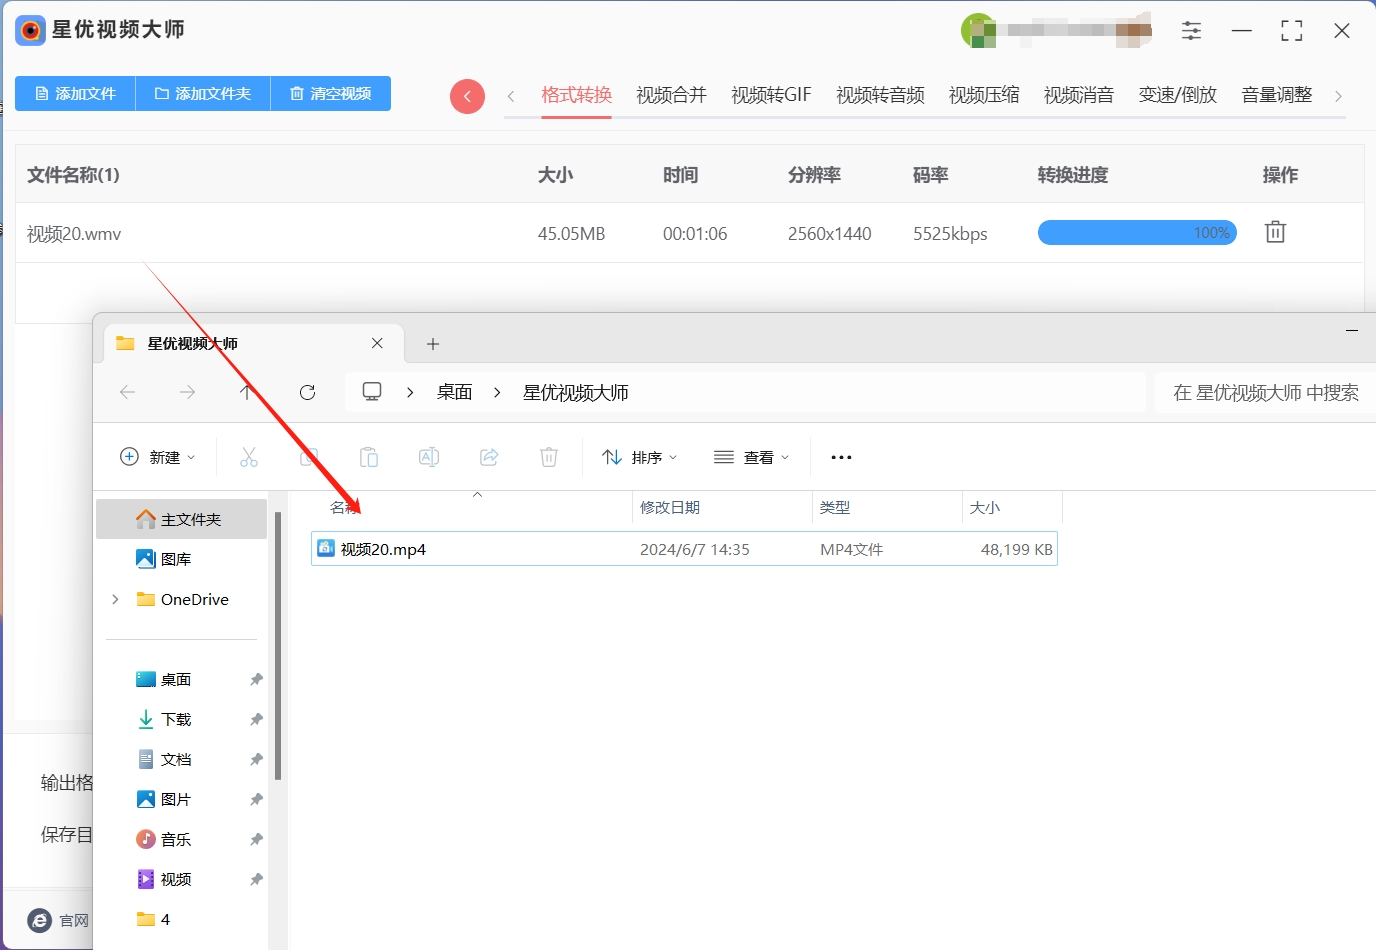The width and height of the screenshot is (1376, 950).
Task: Open the 官网 browser icon
Action: 39,920
